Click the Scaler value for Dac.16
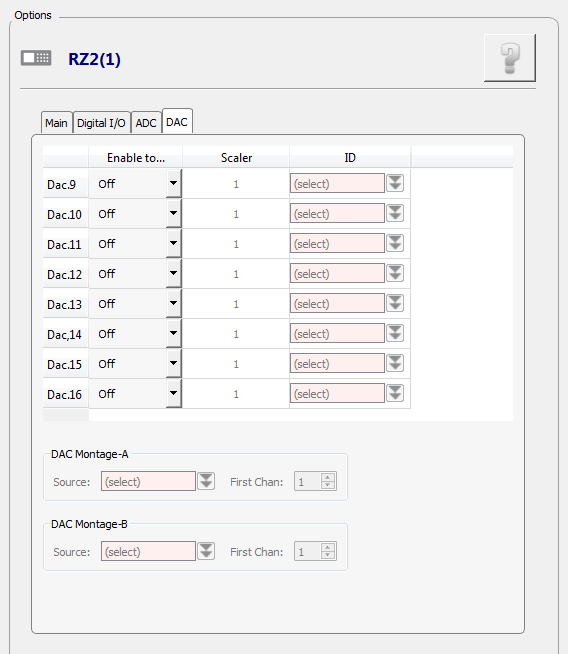Screen dimensions: 568x654 pos(236,394)
